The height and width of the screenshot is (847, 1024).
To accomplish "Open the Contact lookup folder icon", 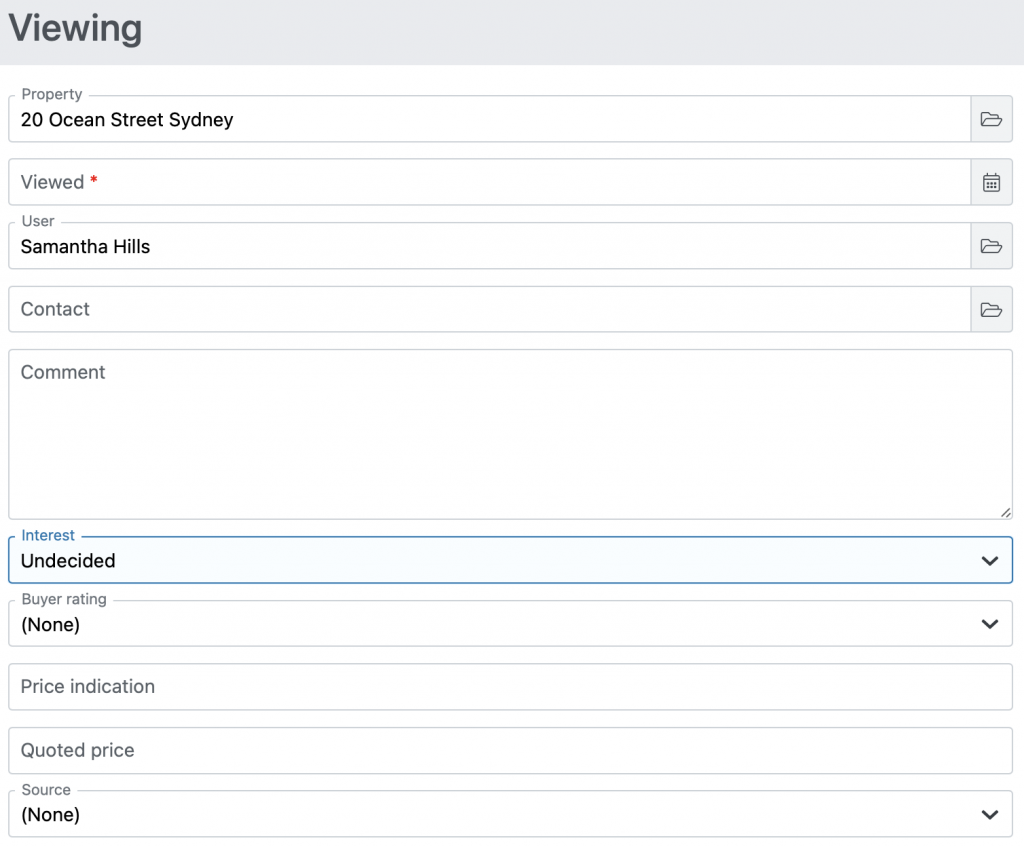I will pos(991,309).
